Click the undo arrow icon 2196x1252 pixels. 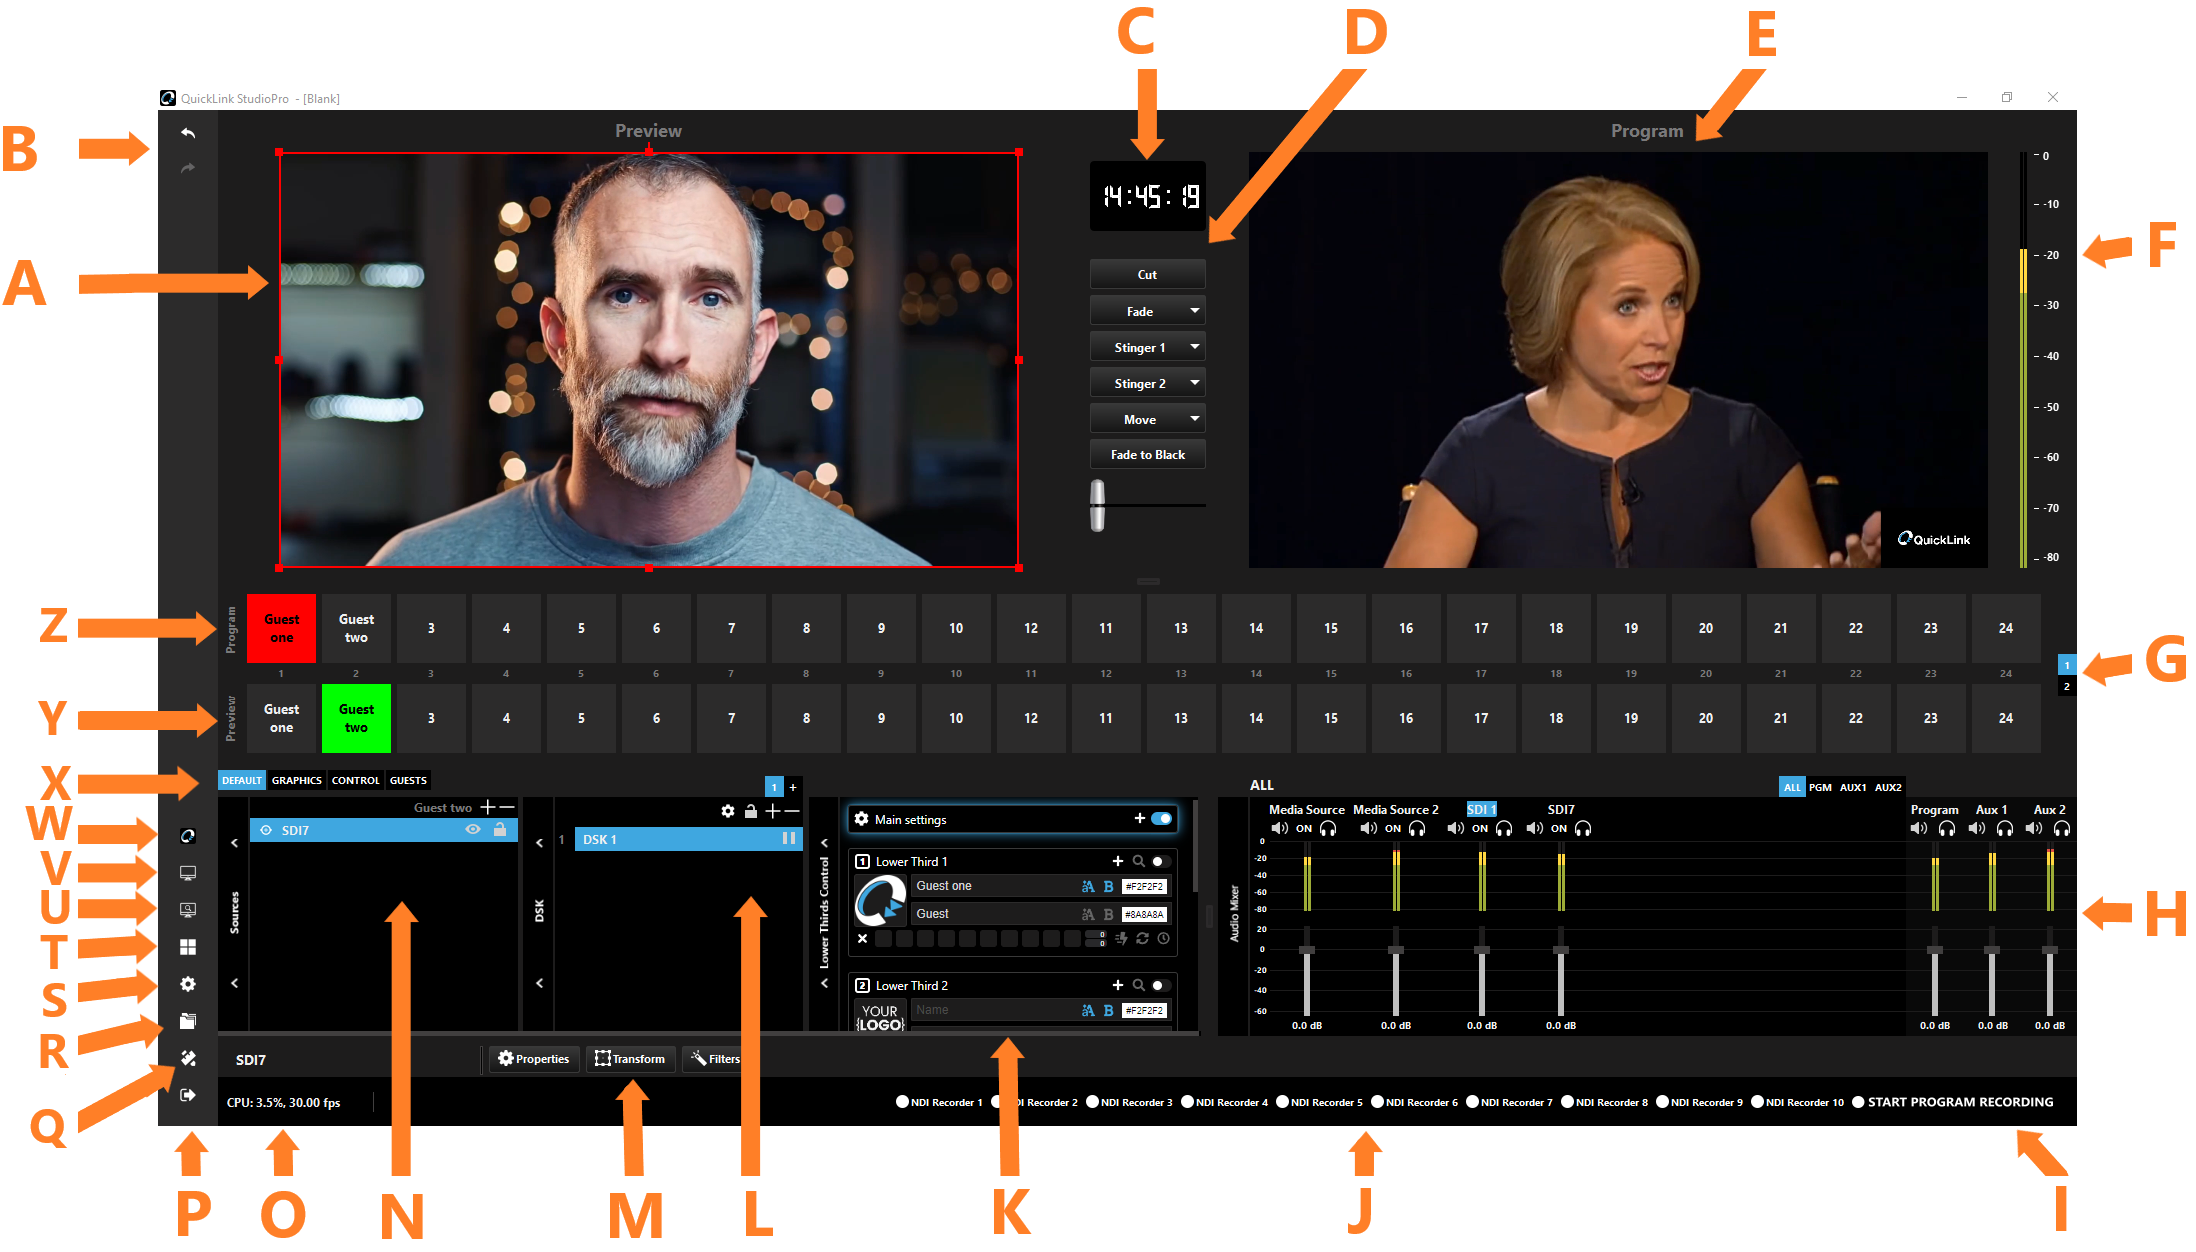coord(188,133)
